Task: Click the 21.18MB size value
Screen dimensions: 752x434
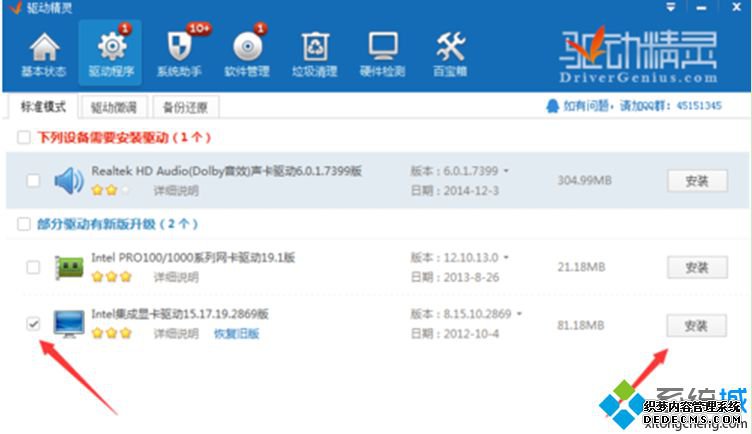Action: pyautogui.click(x=581, y=267)
